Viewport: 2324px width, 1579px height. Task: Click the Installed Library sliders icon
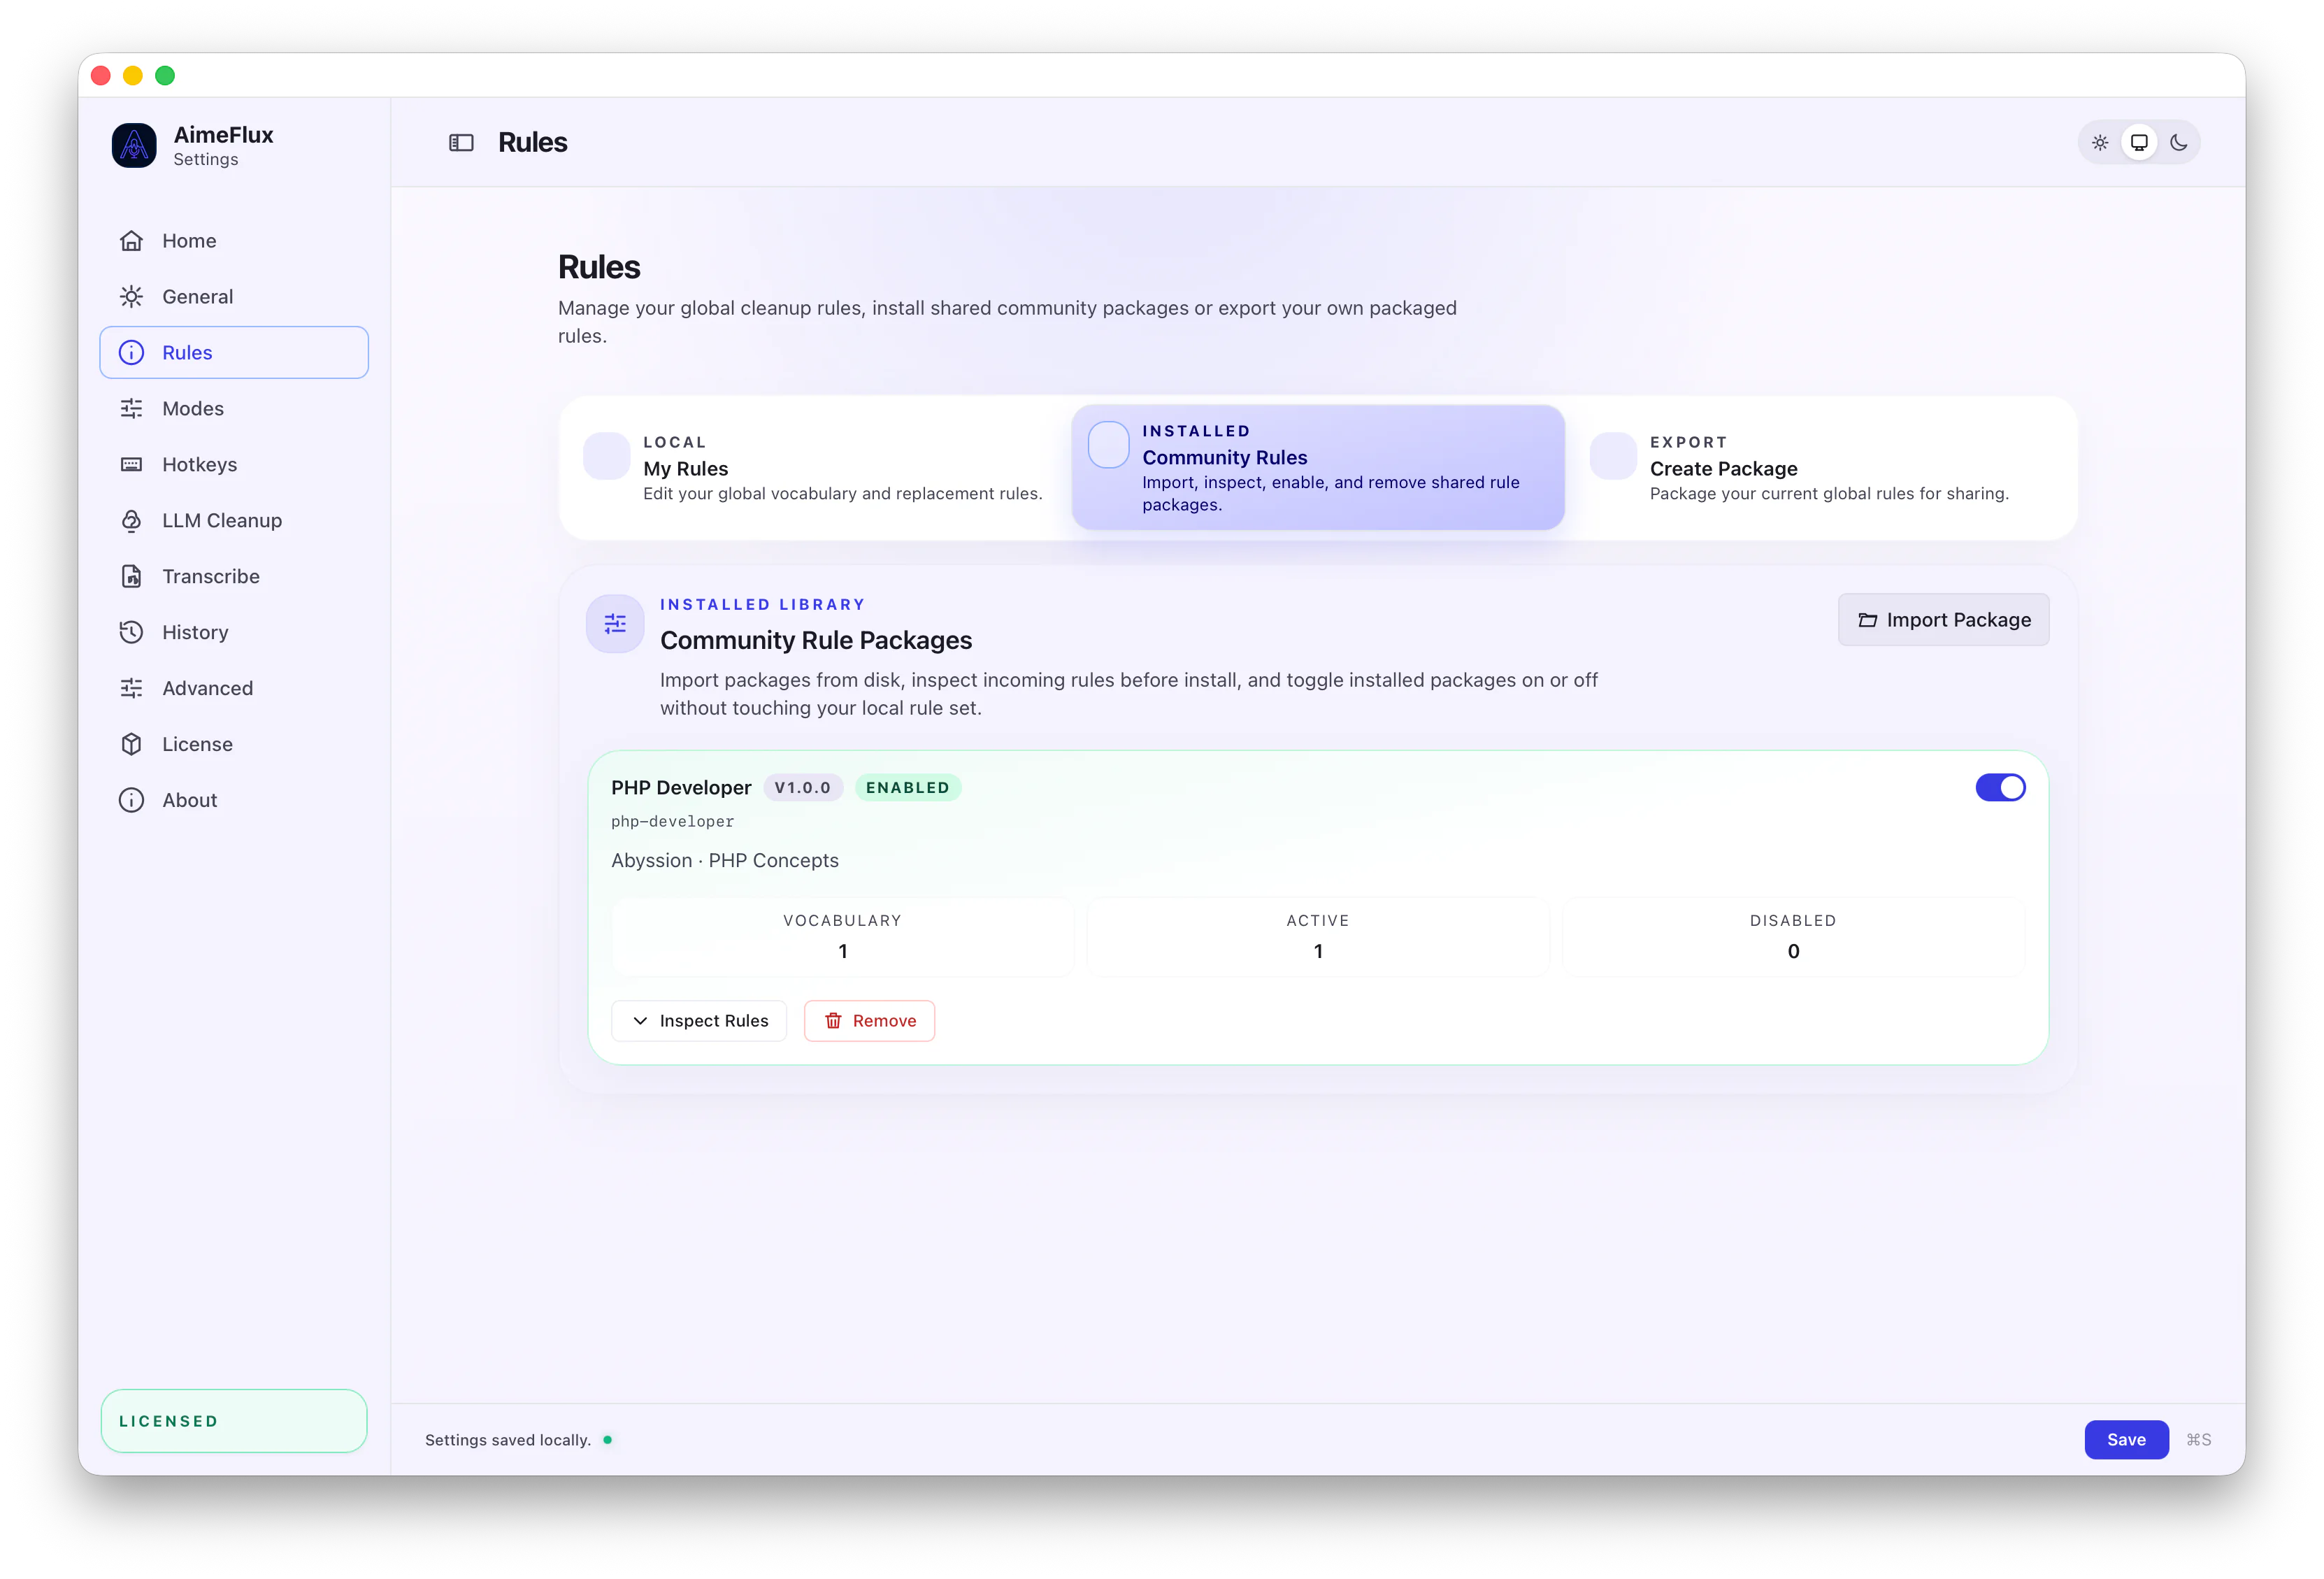(x=615, y=624)
